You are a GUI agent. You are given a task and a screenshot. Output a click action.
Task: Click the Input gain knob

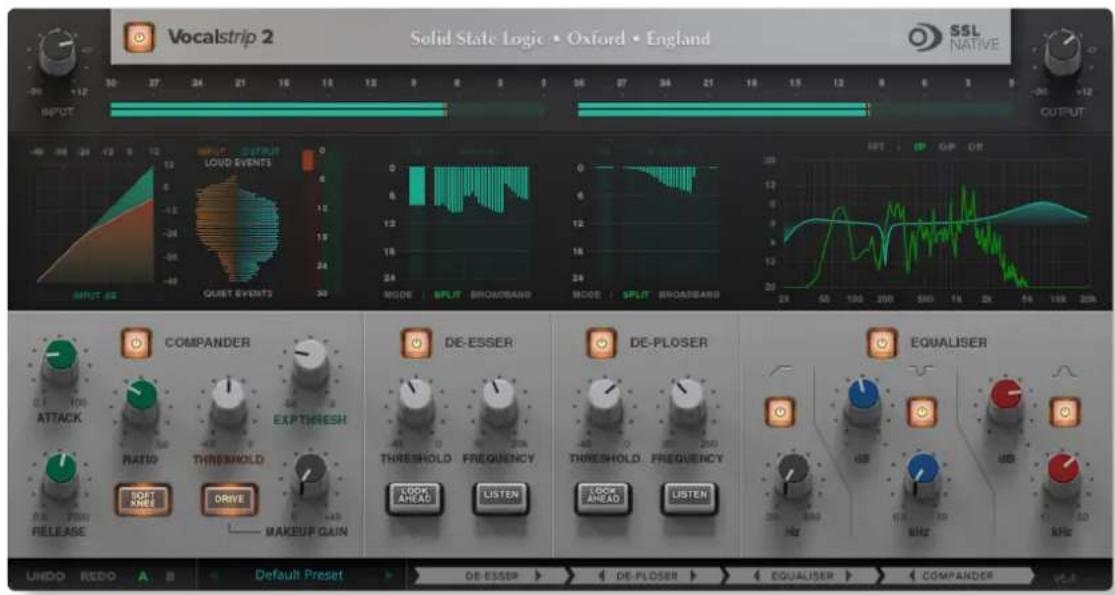60,51
